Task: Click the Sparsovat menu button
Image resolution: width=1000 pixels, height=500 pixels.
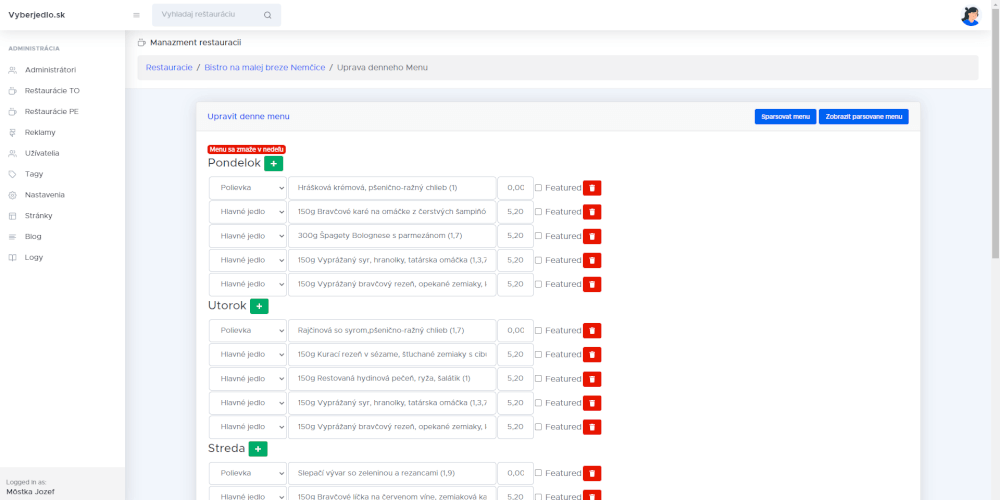Action: pyautogui.click(x=785, y=117)
